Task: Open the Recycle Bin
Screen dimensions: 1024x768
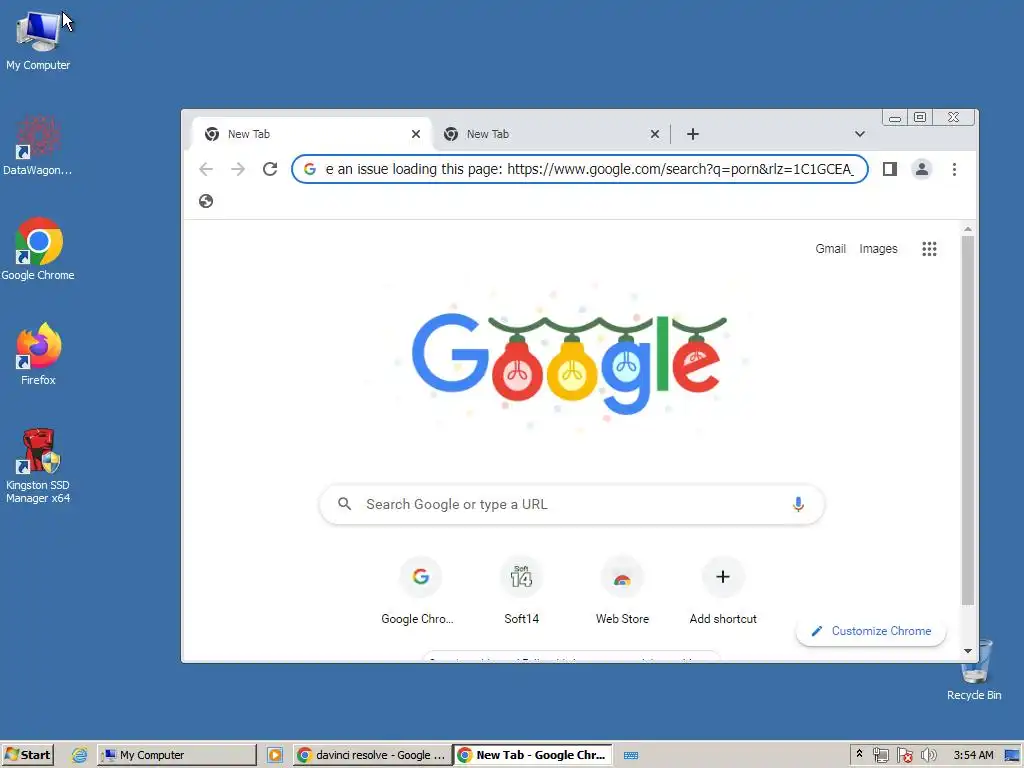Action: (x=974, y=670)
